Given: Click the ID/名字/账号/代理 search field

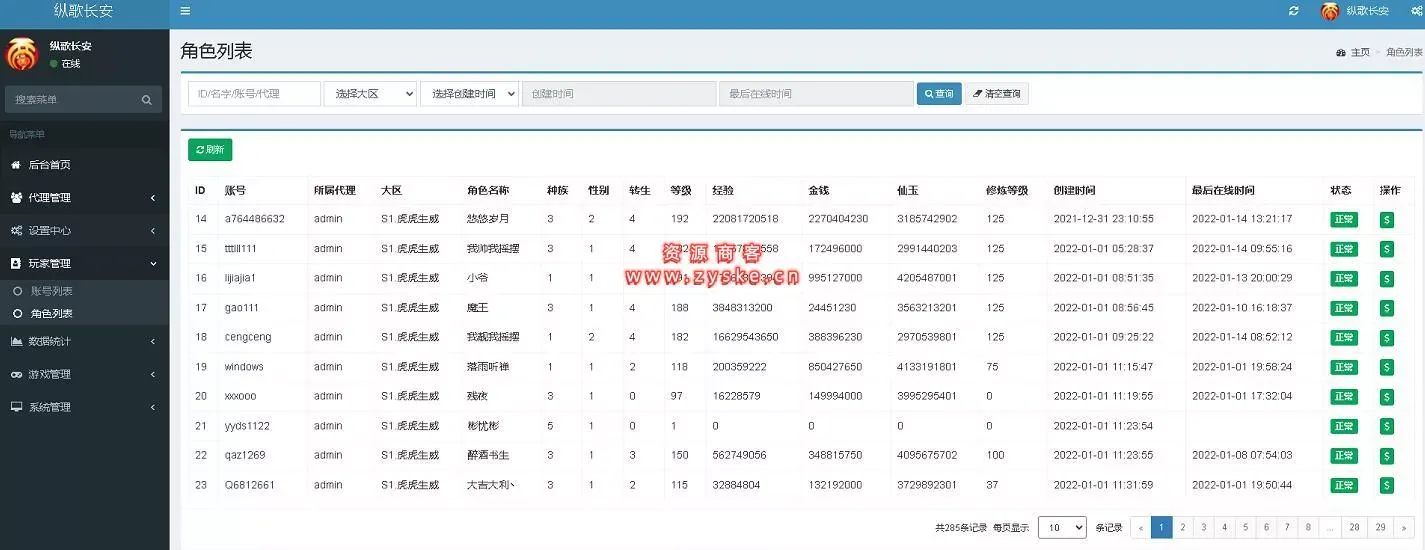Looking at the screenshot, I should point(254,93).
